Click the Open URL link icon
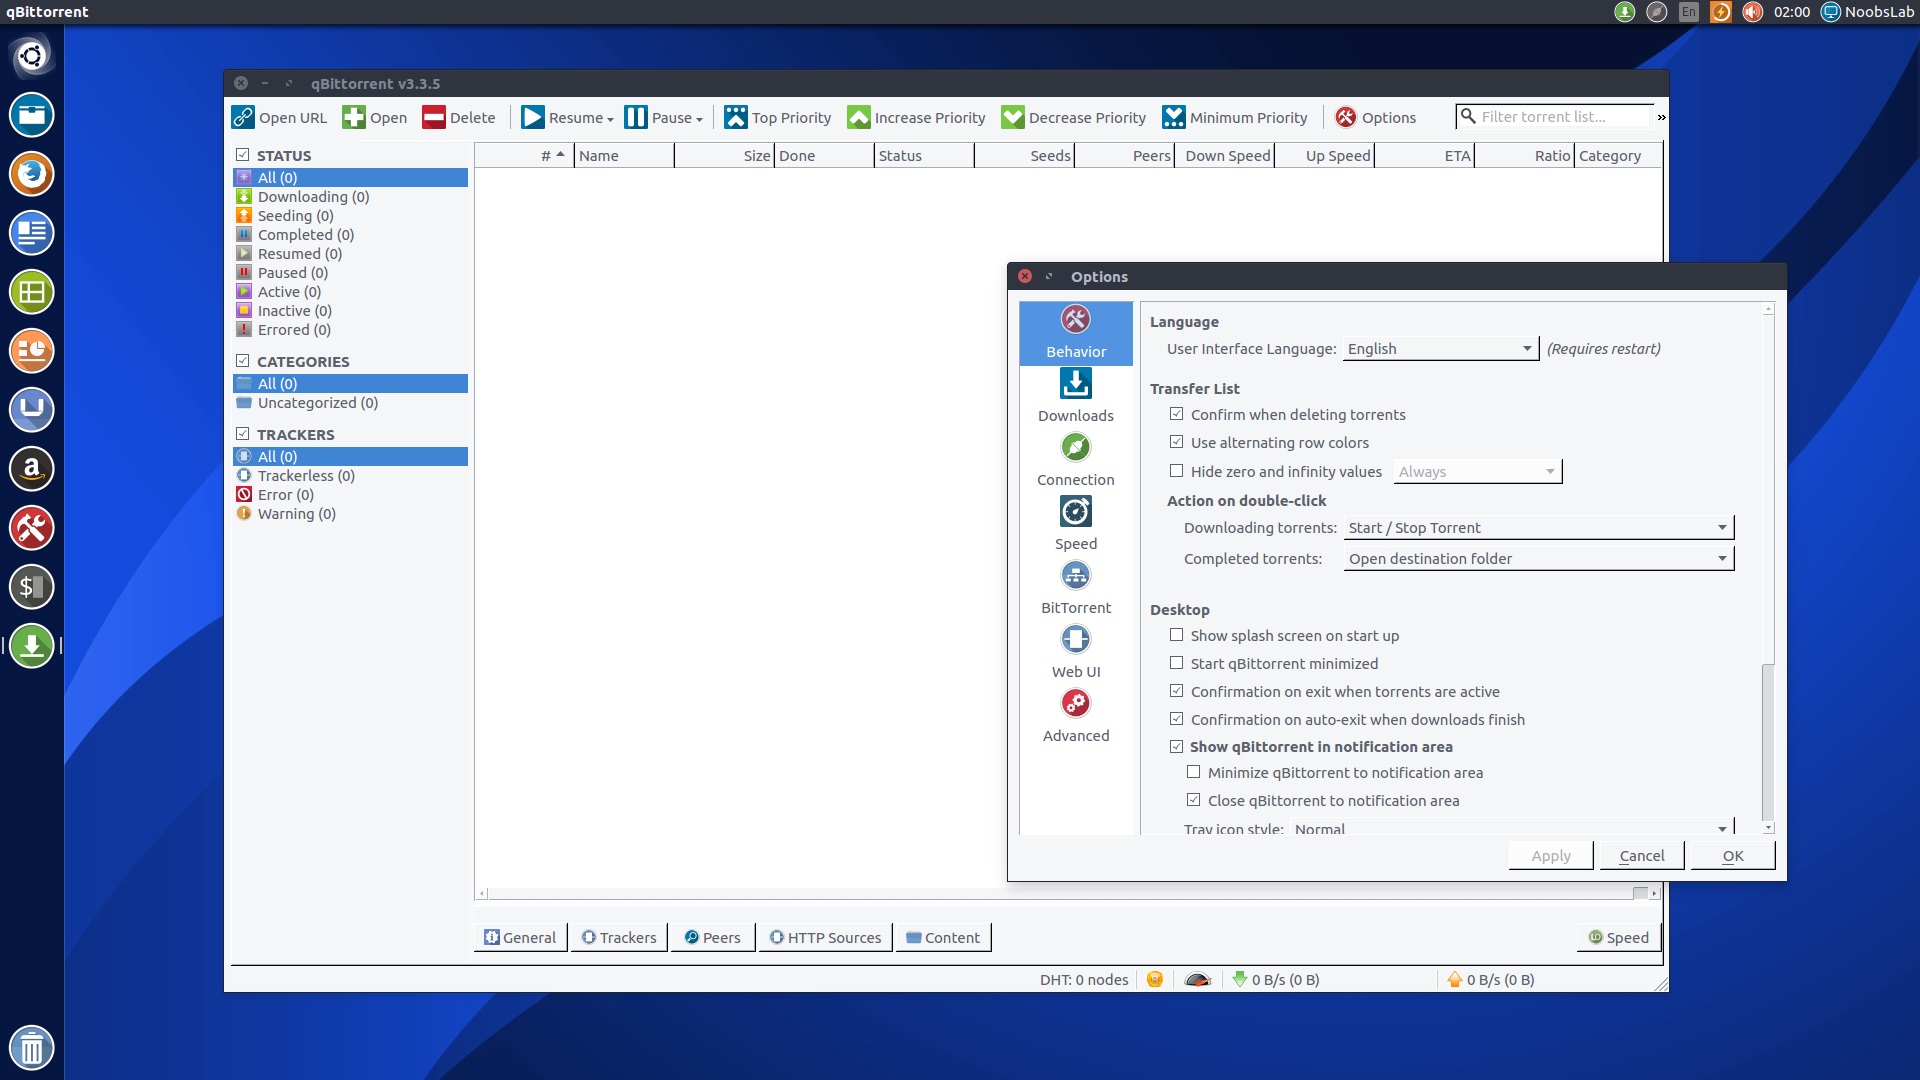This screenshot has width=1920, height=1080. 243,117
